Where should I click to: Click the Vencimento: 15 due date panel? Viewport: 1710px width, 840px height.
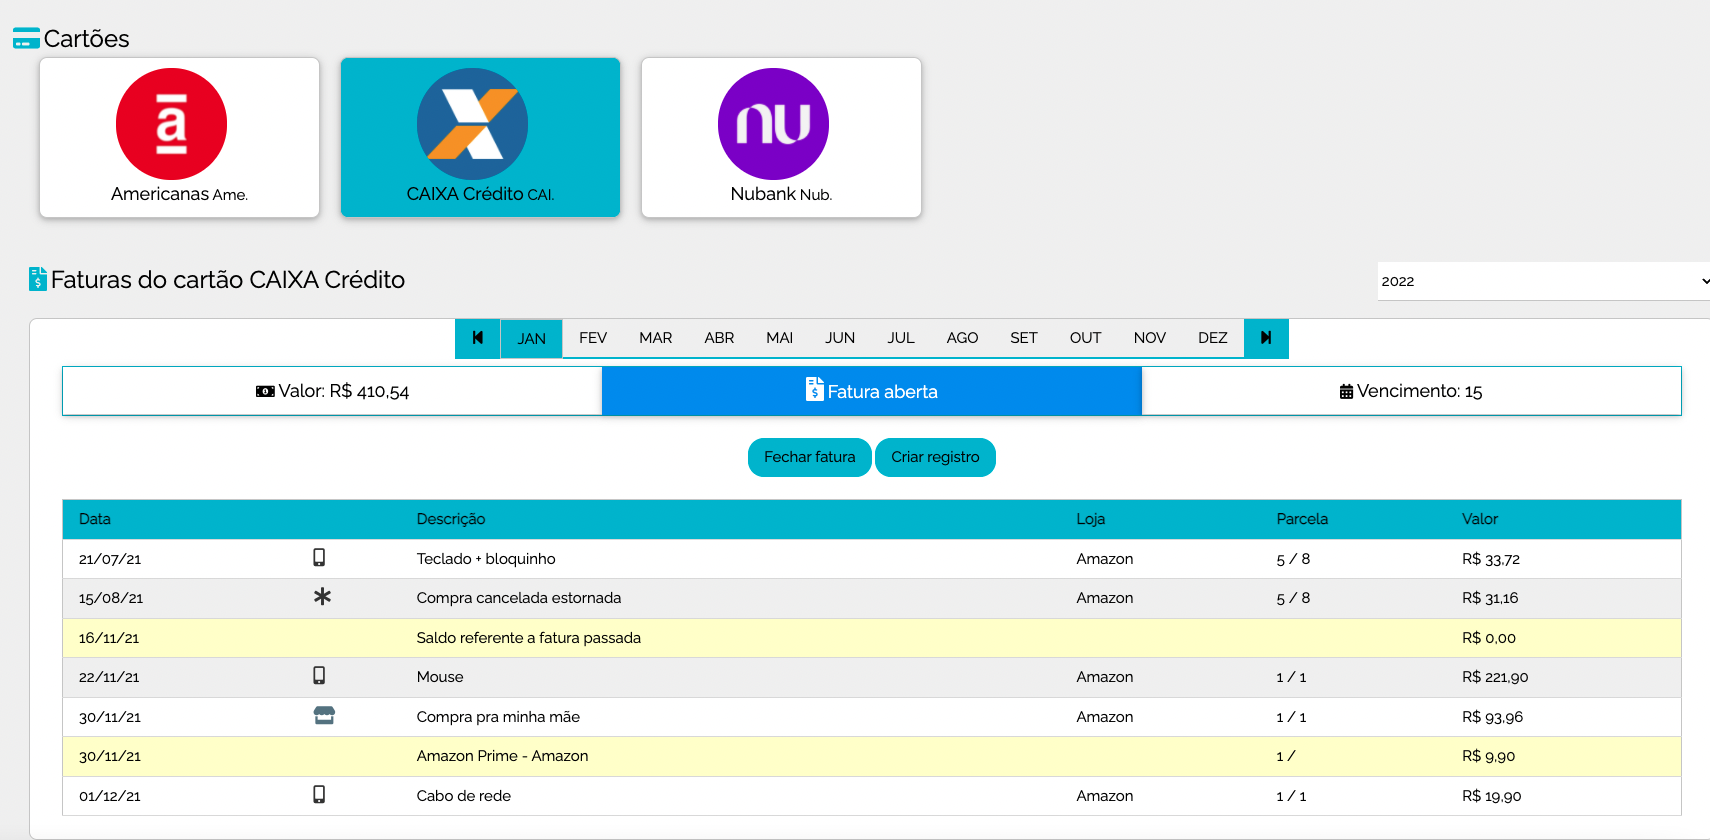tap(1410, 391)
